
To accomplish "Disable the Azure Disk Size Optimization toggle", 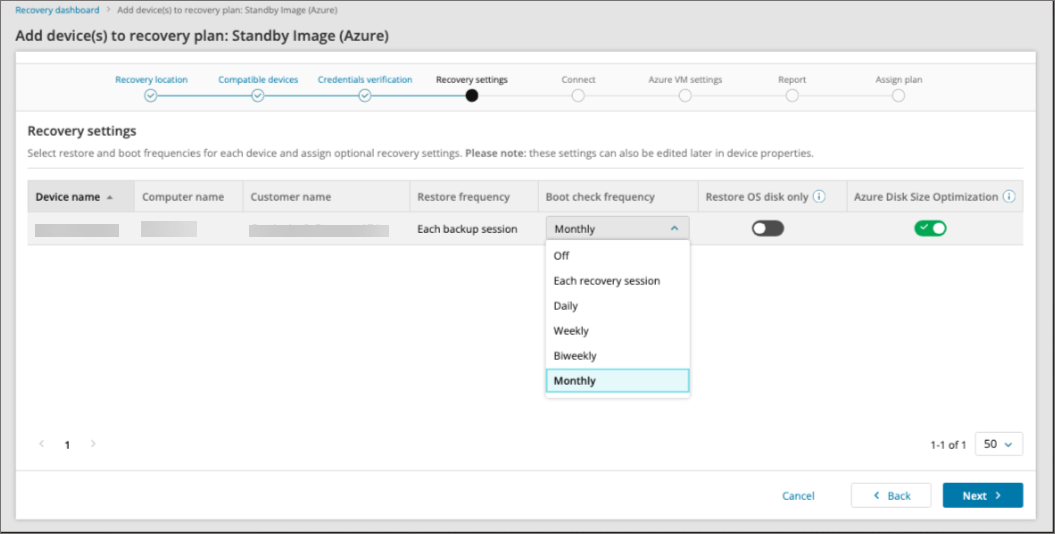I will tap(930, 229).
